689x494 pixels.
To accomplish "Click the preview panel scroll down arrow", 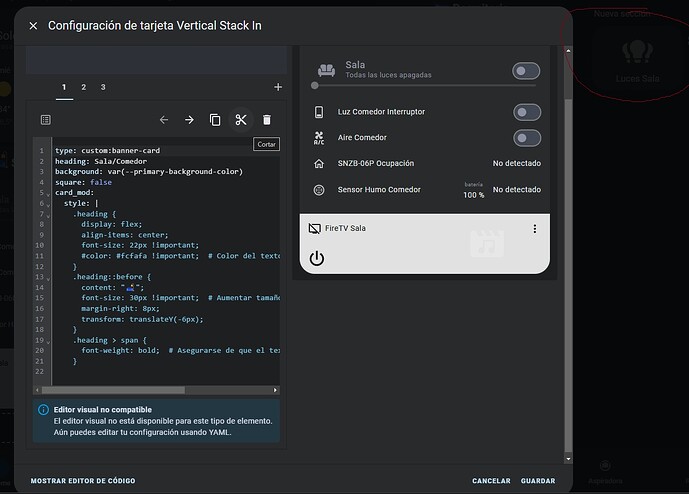I will 568,459.
